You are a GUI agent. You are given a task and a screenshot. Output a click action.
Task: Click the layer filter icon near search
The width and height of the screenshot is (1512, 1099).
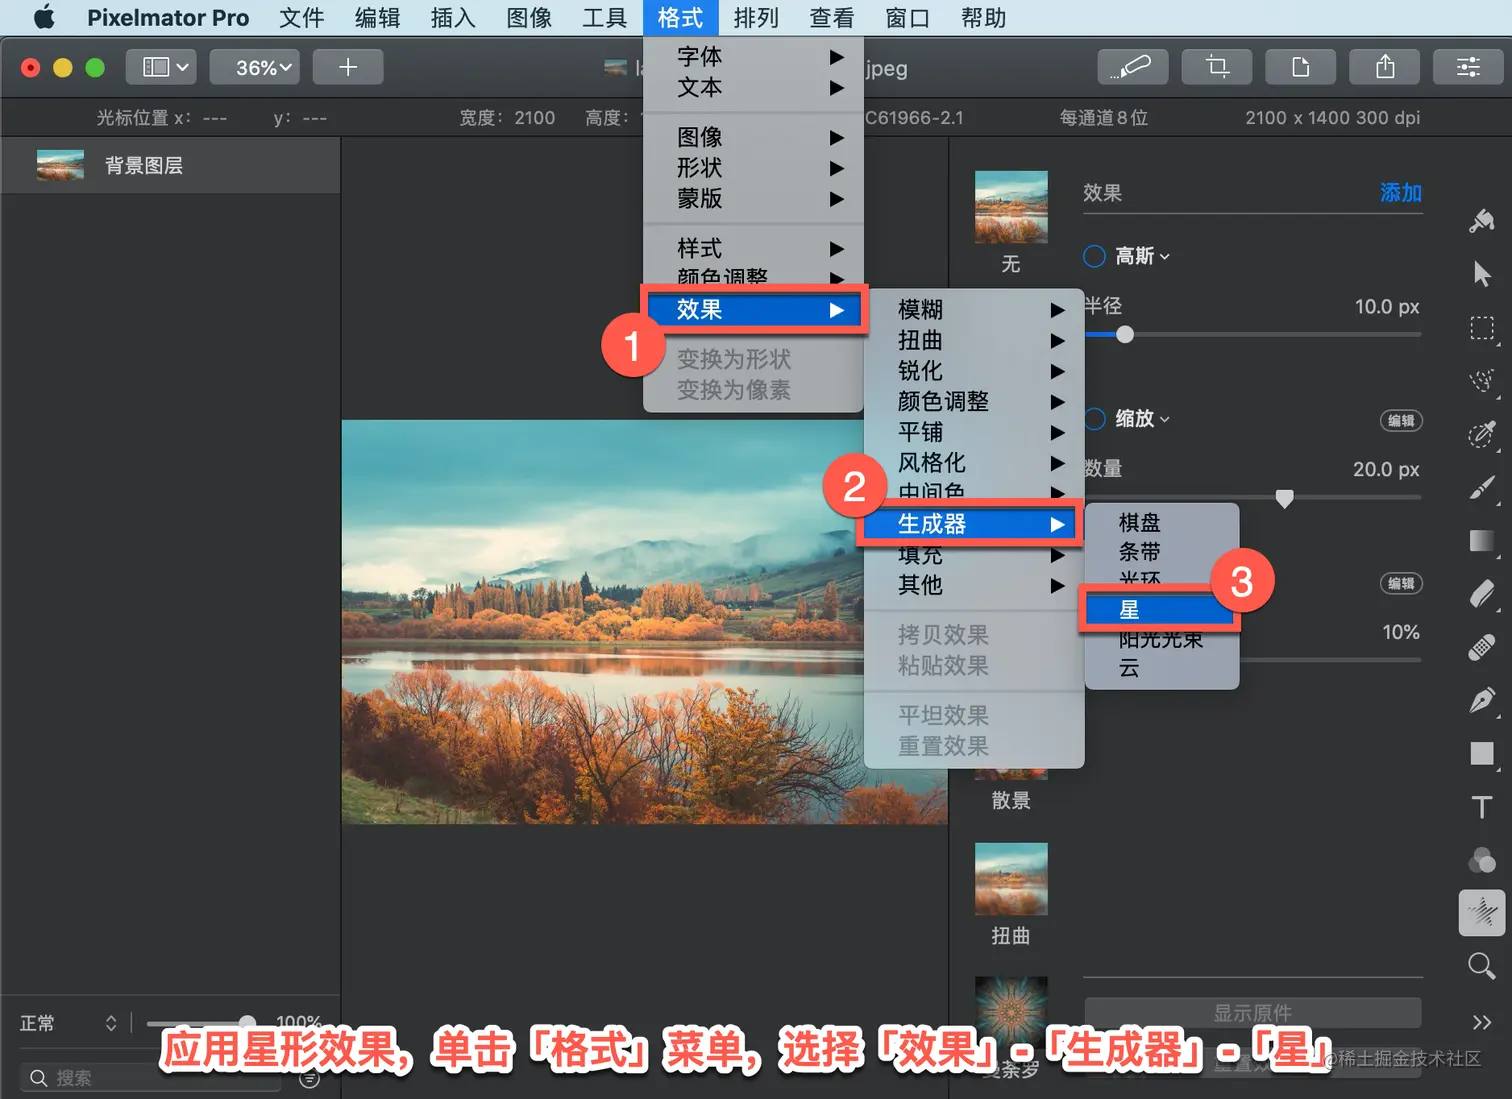click(310, 1078)
